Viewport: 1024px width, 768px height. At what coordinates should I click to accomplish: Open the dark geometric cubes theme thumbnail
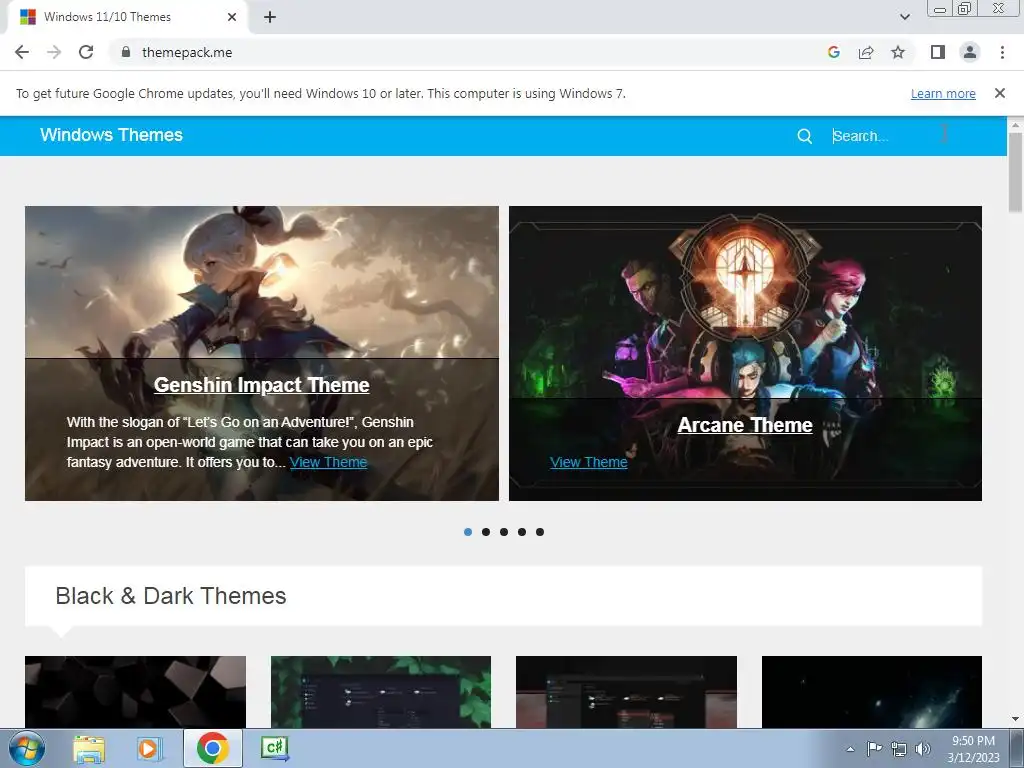[135, 692]
